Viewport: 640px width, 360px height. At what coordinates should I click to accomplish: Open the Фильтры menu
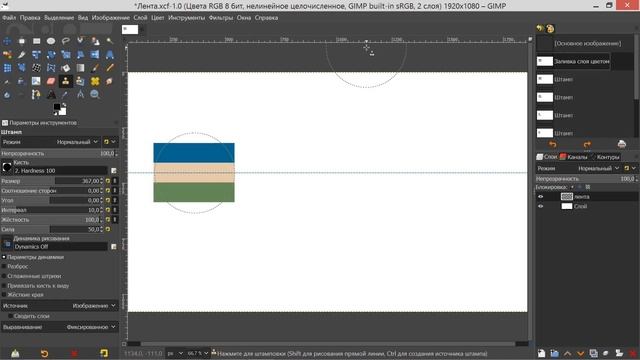pyautogui.click(x=221, y=18)
